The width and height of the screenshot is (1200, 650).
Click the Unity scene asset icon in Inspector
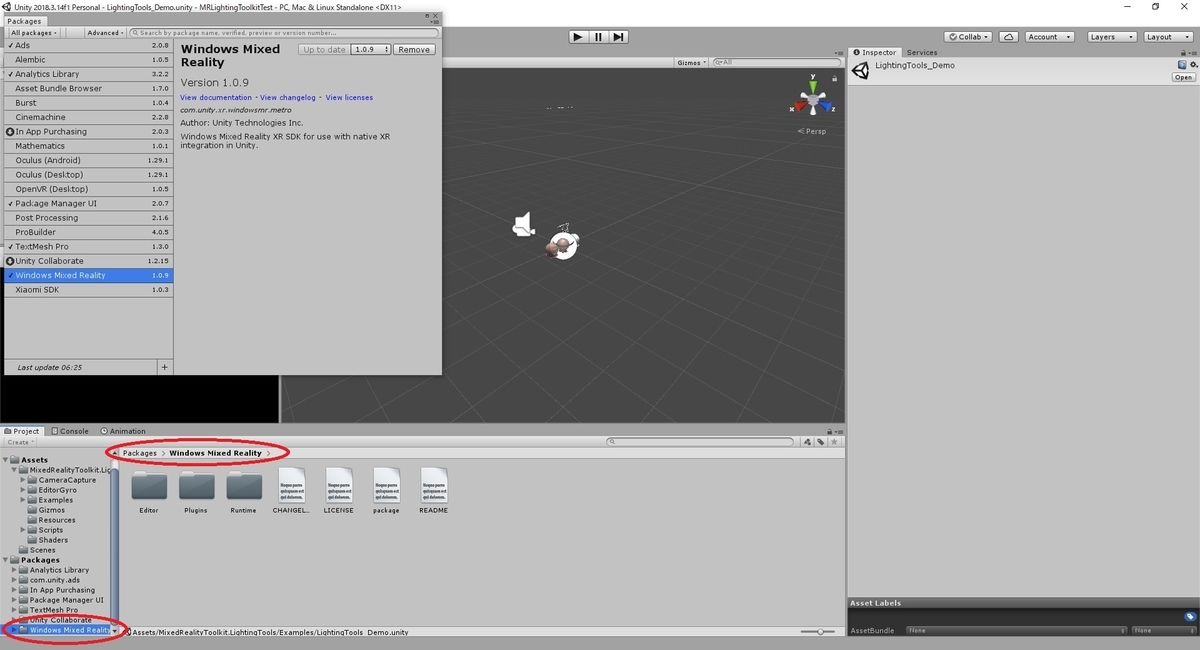coord(861,70)
